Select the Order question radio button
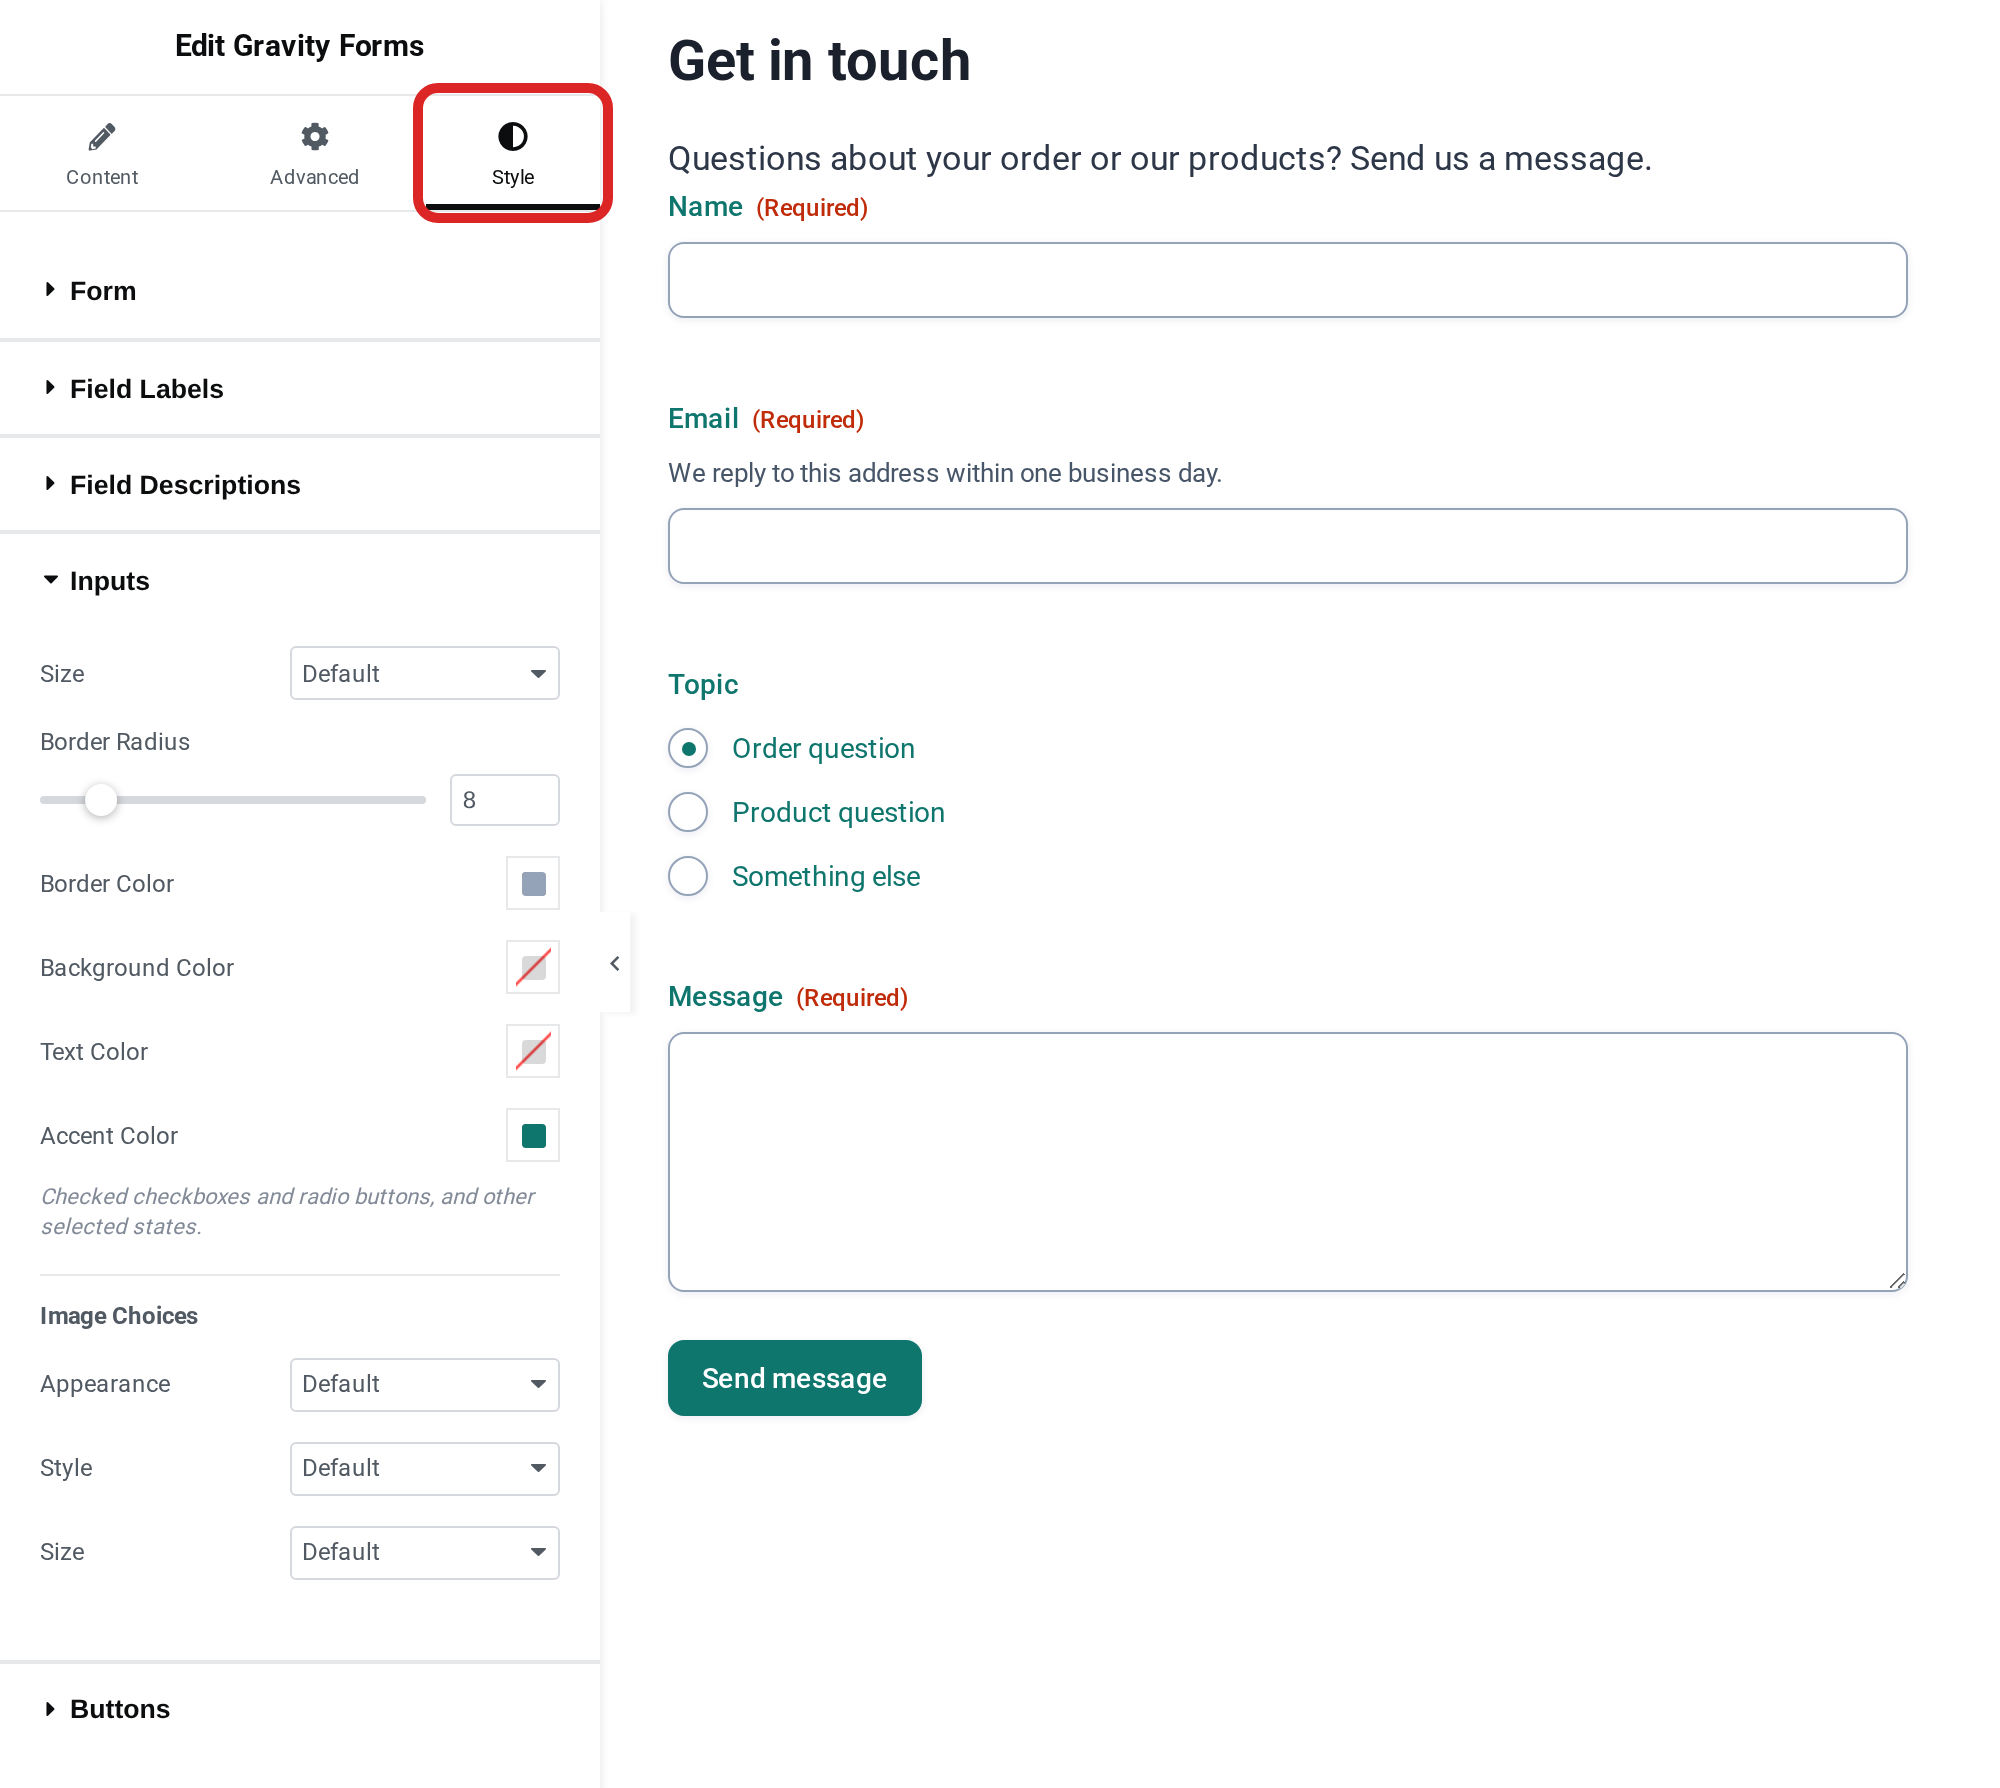 click(688, 748)
